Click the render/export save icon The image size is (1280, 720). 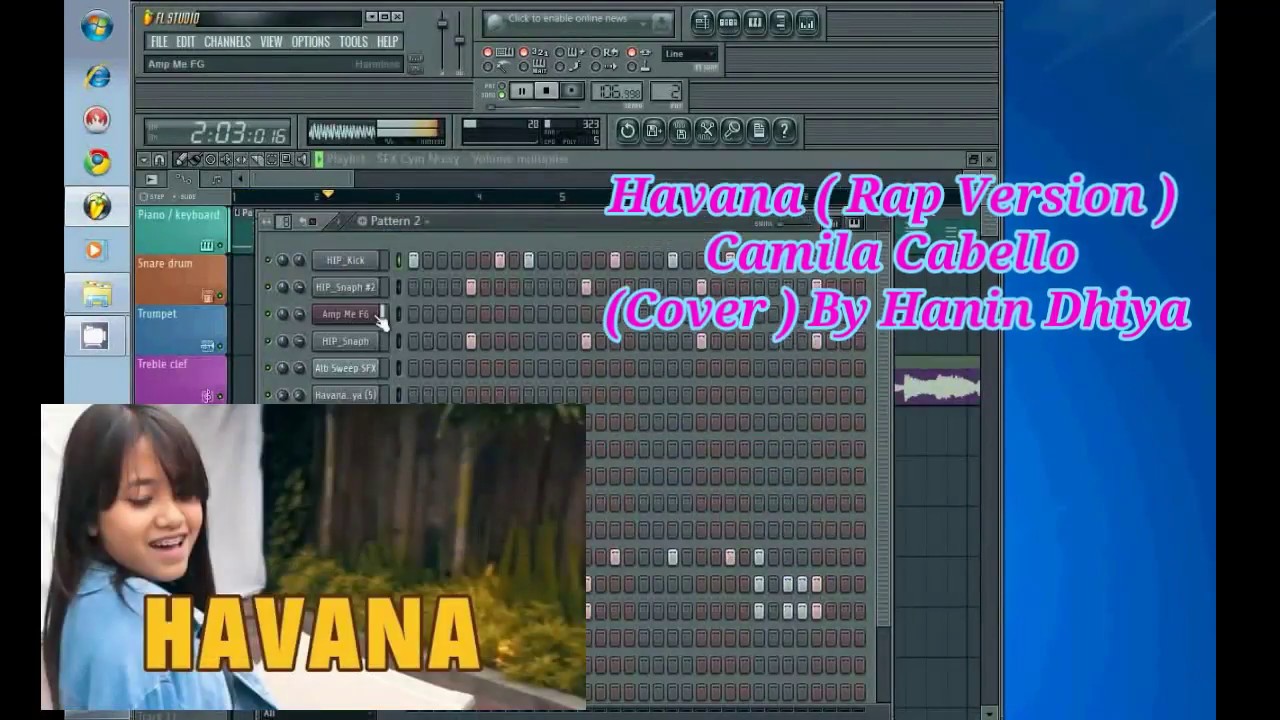click(680, 130)
